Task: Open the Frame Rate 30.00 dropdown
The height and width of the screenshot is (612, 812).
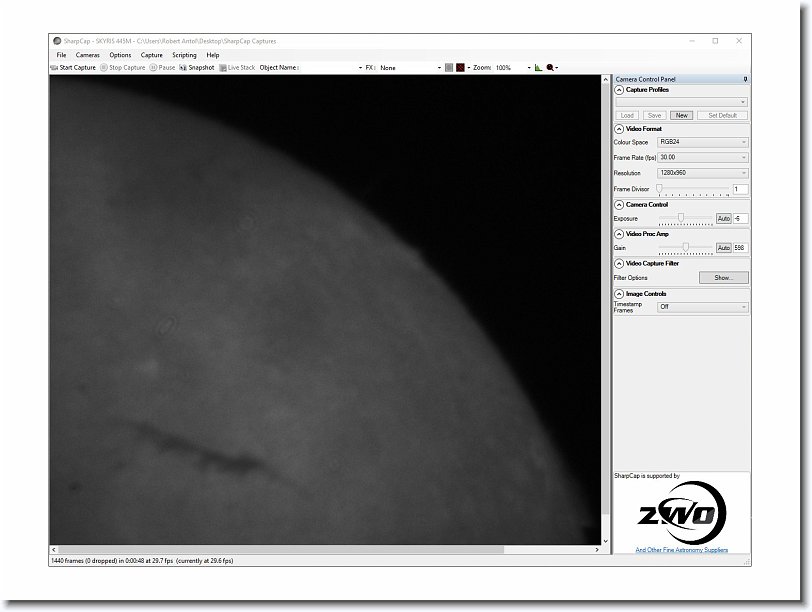Action: coord(702,157)
